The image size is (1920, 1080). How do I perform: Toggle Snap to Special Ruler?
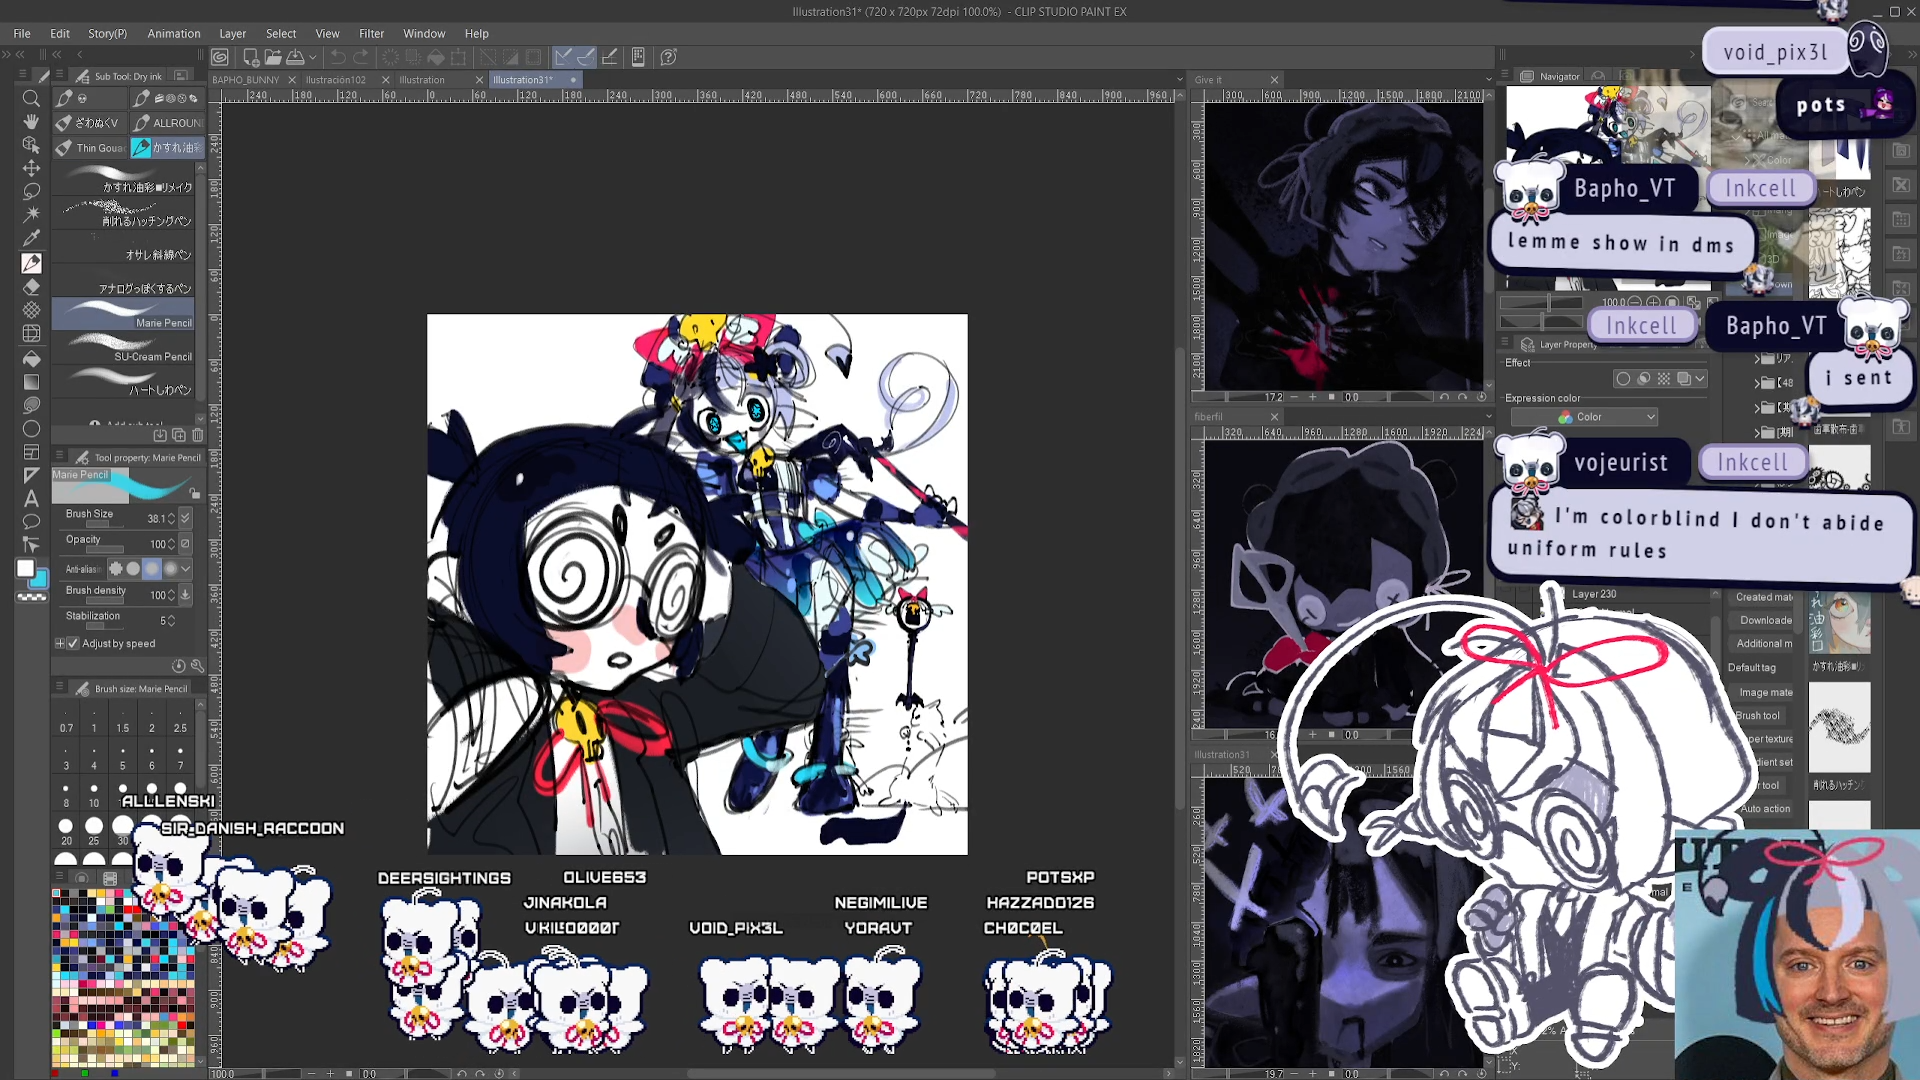(587, 57)
